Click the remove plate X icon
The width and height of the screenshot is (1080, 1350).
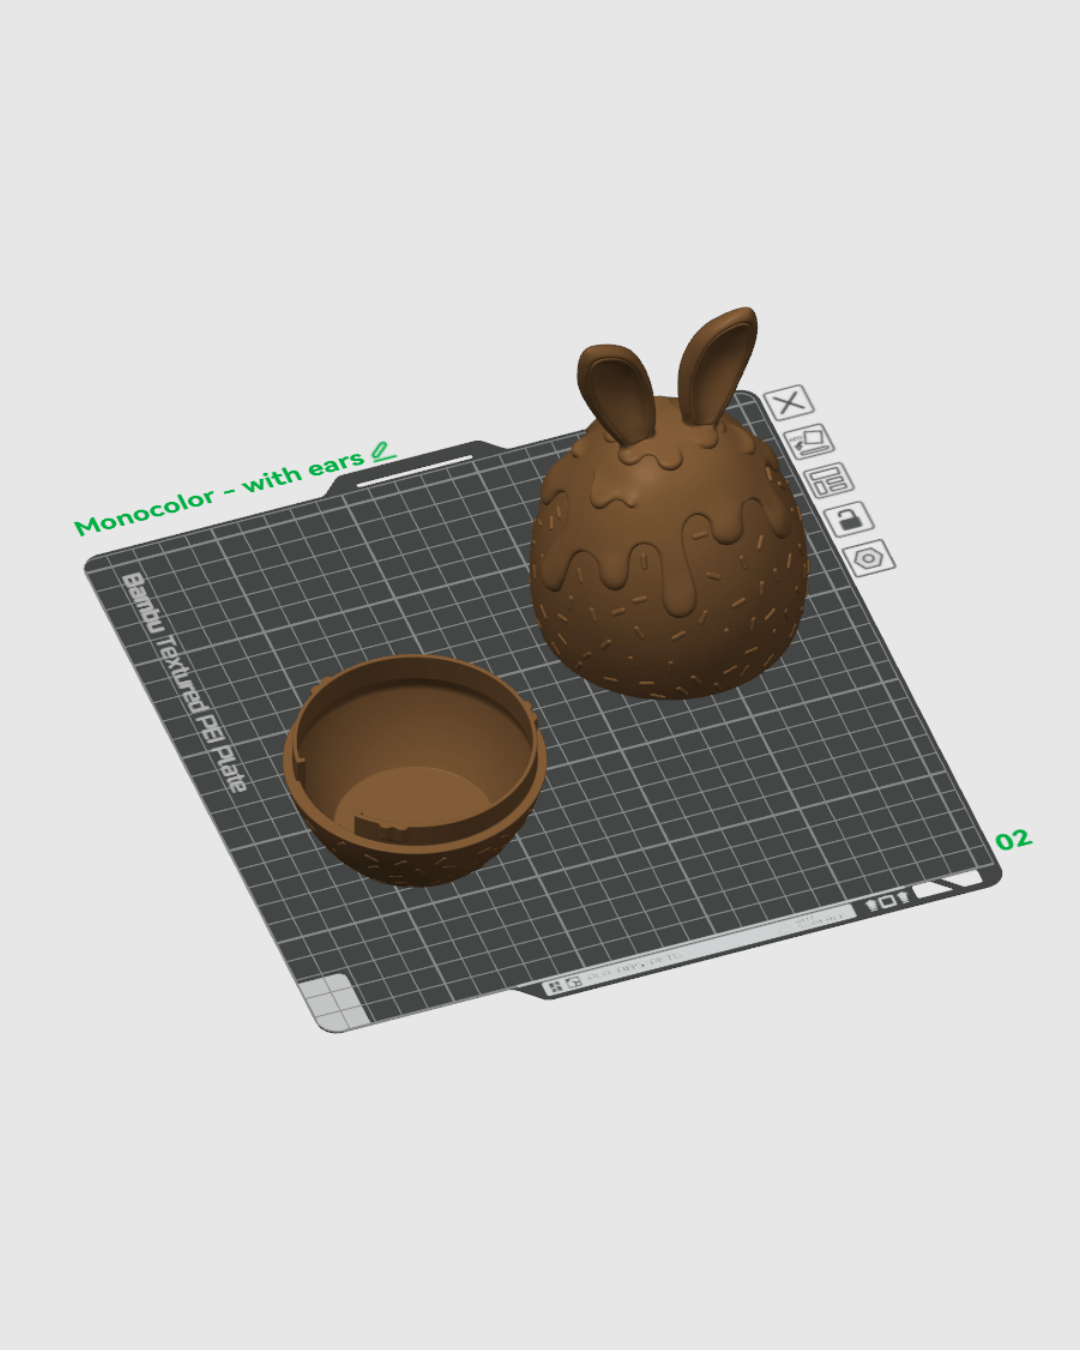click(x=789, y=402)
